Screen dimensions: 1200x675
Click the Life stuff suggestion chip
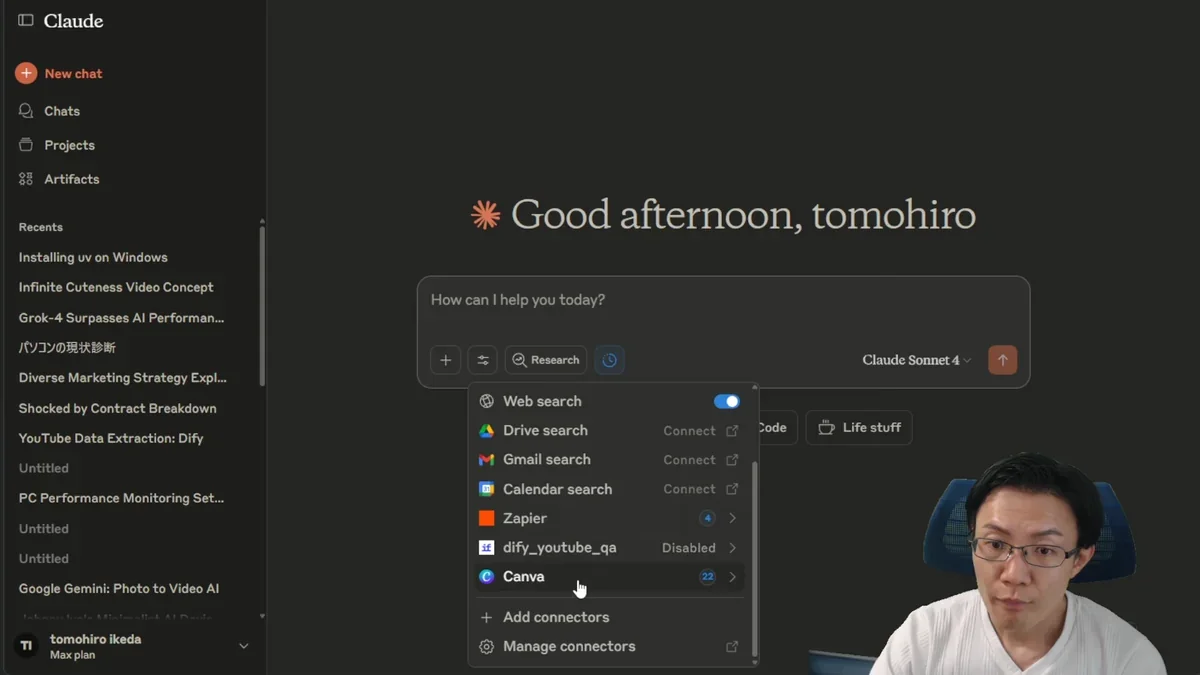coord(859,428)
